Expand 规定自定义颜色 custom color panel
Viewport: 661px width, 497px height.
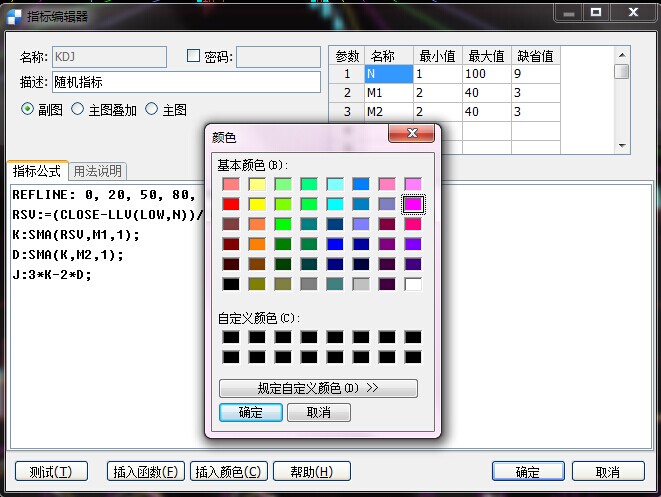[318, 388]
